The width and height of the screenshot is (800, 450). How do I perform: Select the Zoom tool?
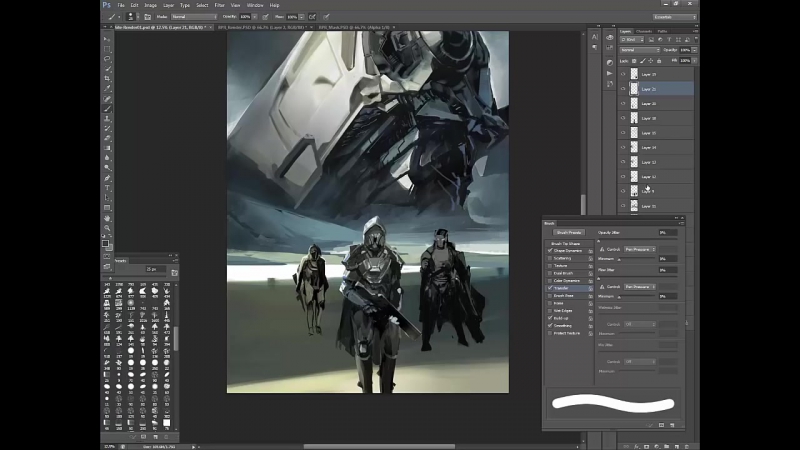coord(107,228)
